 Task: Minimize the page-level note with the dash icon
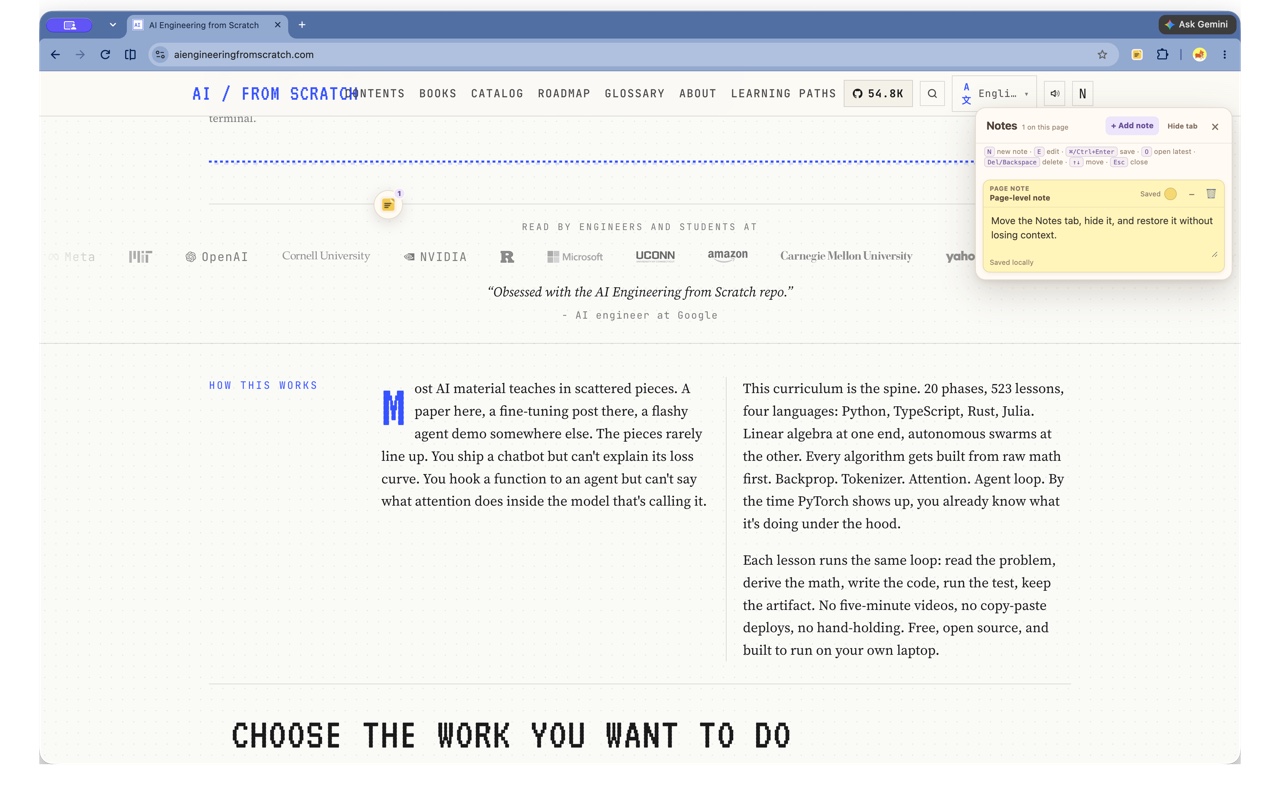(x=1191, y=194)
